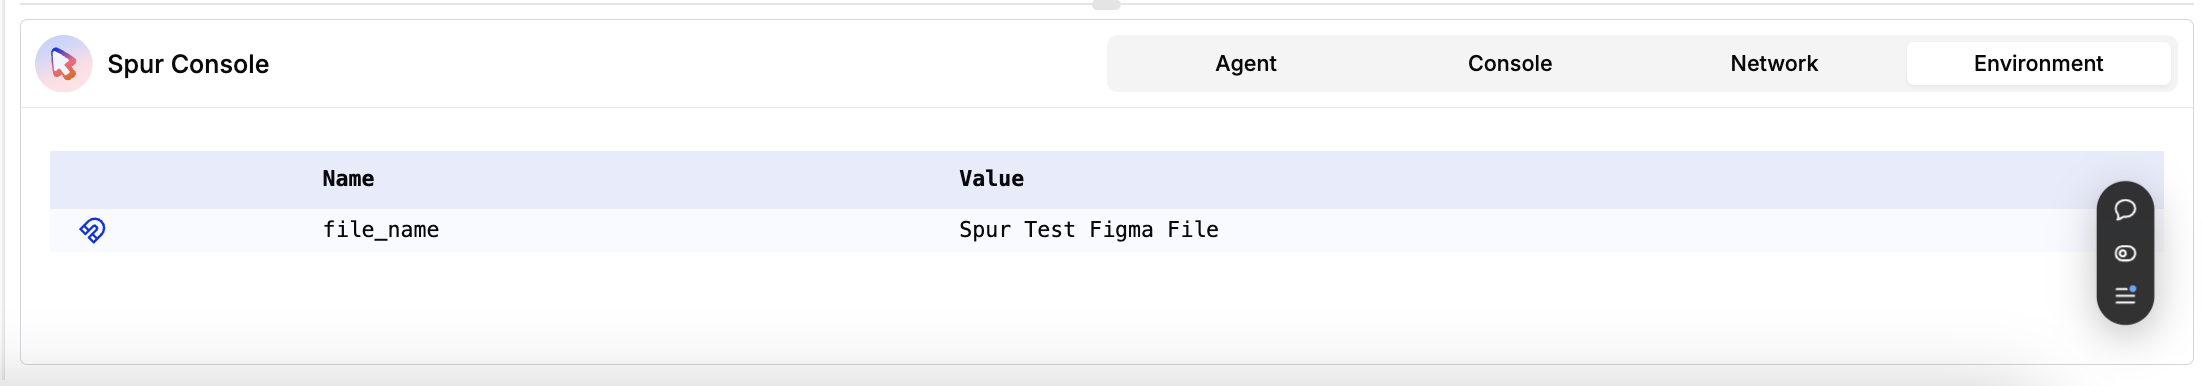Select the Environment tab
The image size is (2202, 386).
coord(2038,64)
